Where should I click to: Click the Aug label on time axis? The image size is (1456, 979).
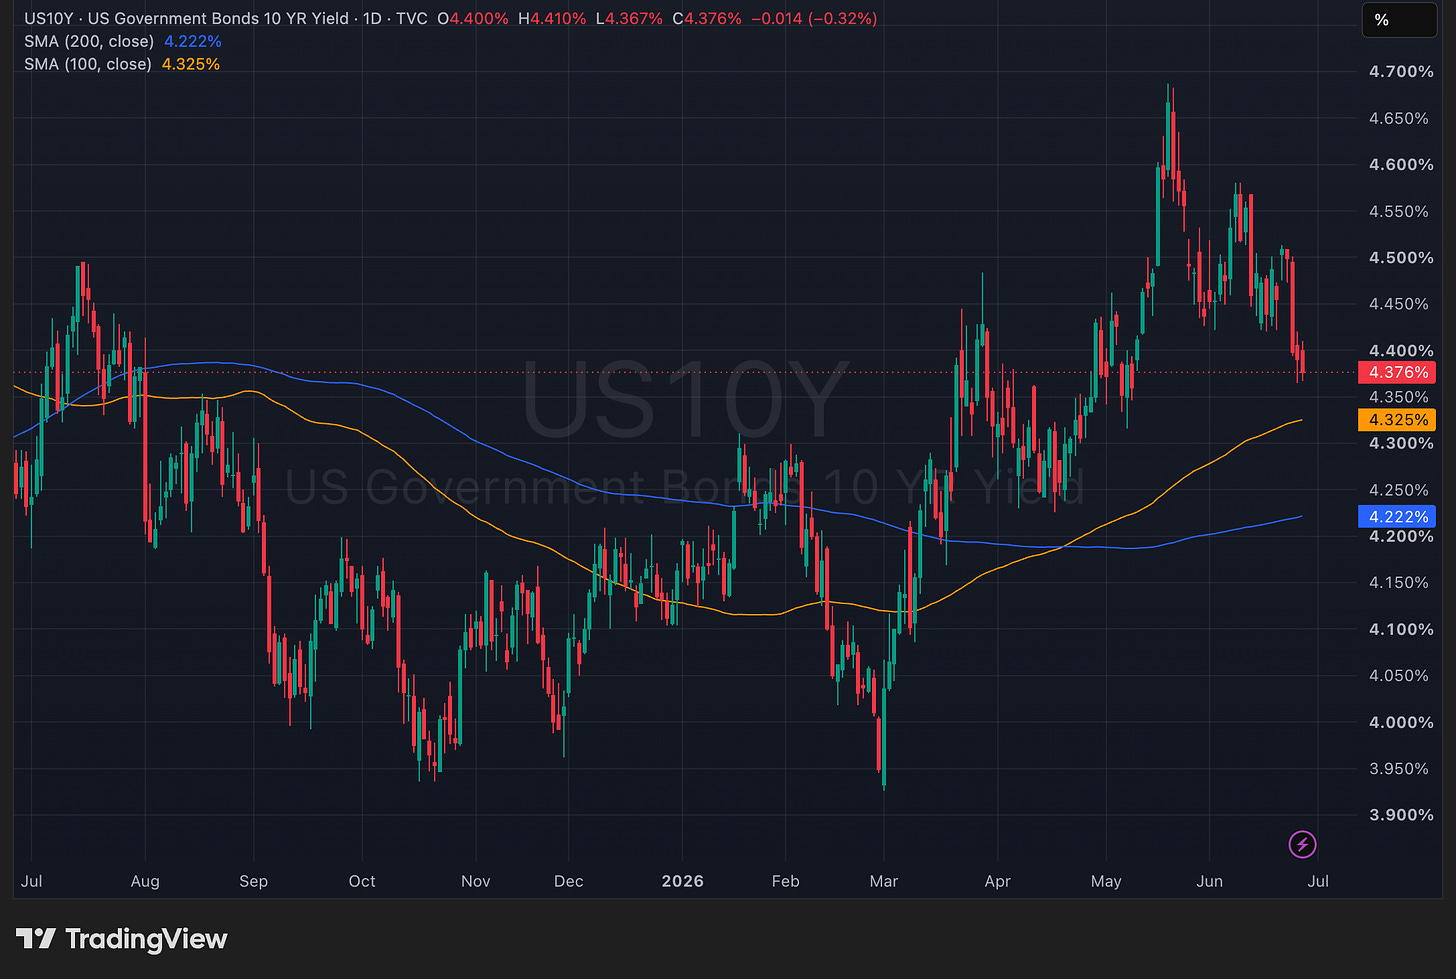(145, 881)
